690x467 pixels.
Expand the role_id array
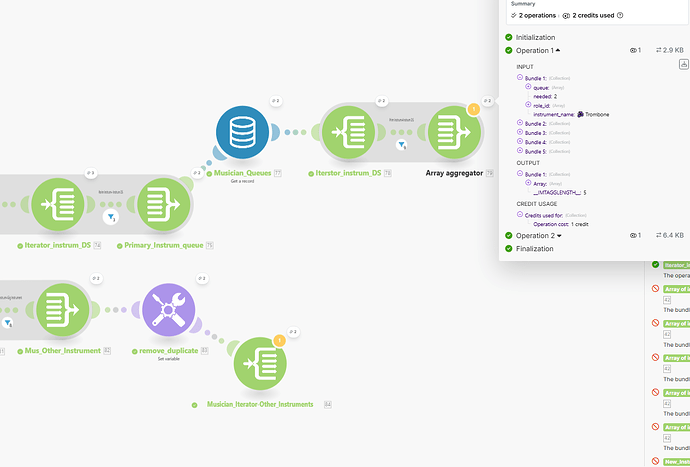pos(529,105)
